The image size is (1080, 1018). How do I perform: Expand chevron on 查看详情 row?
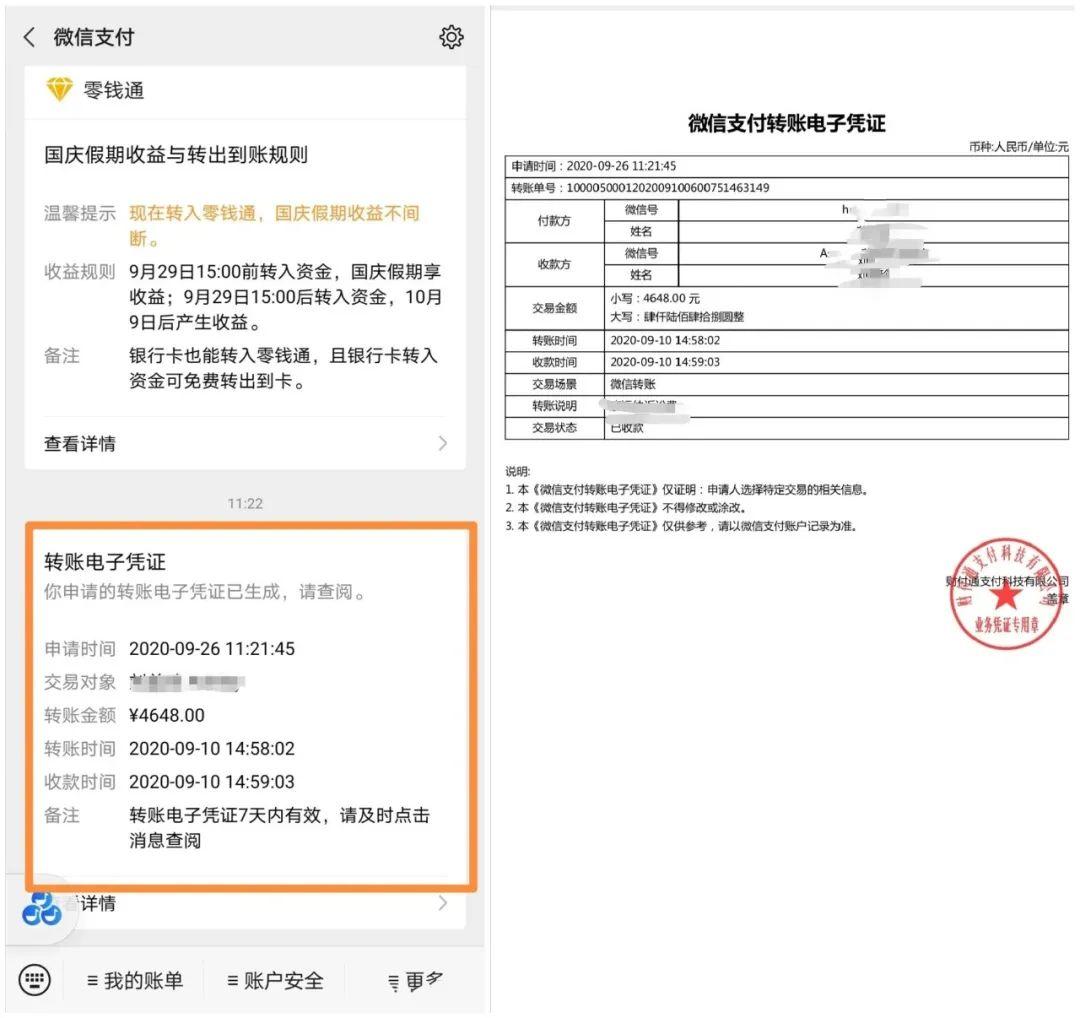[x=443, y=444]
